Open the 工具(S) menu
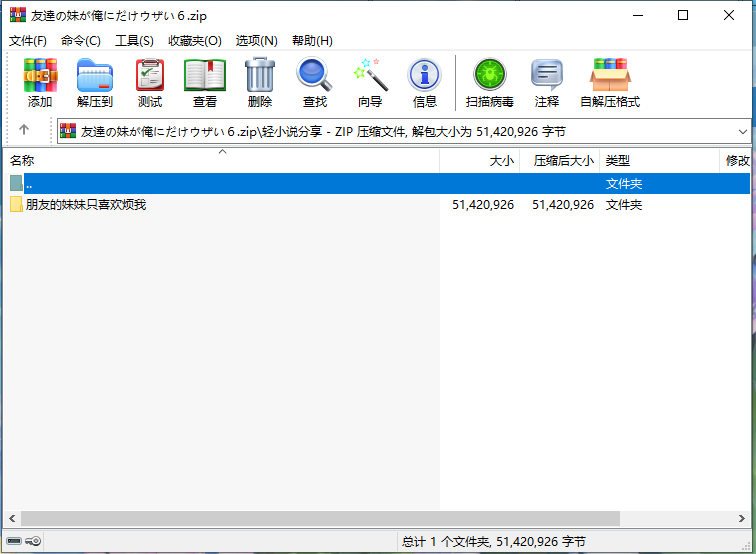Screen dimensions: 756x554 point(135,41)
